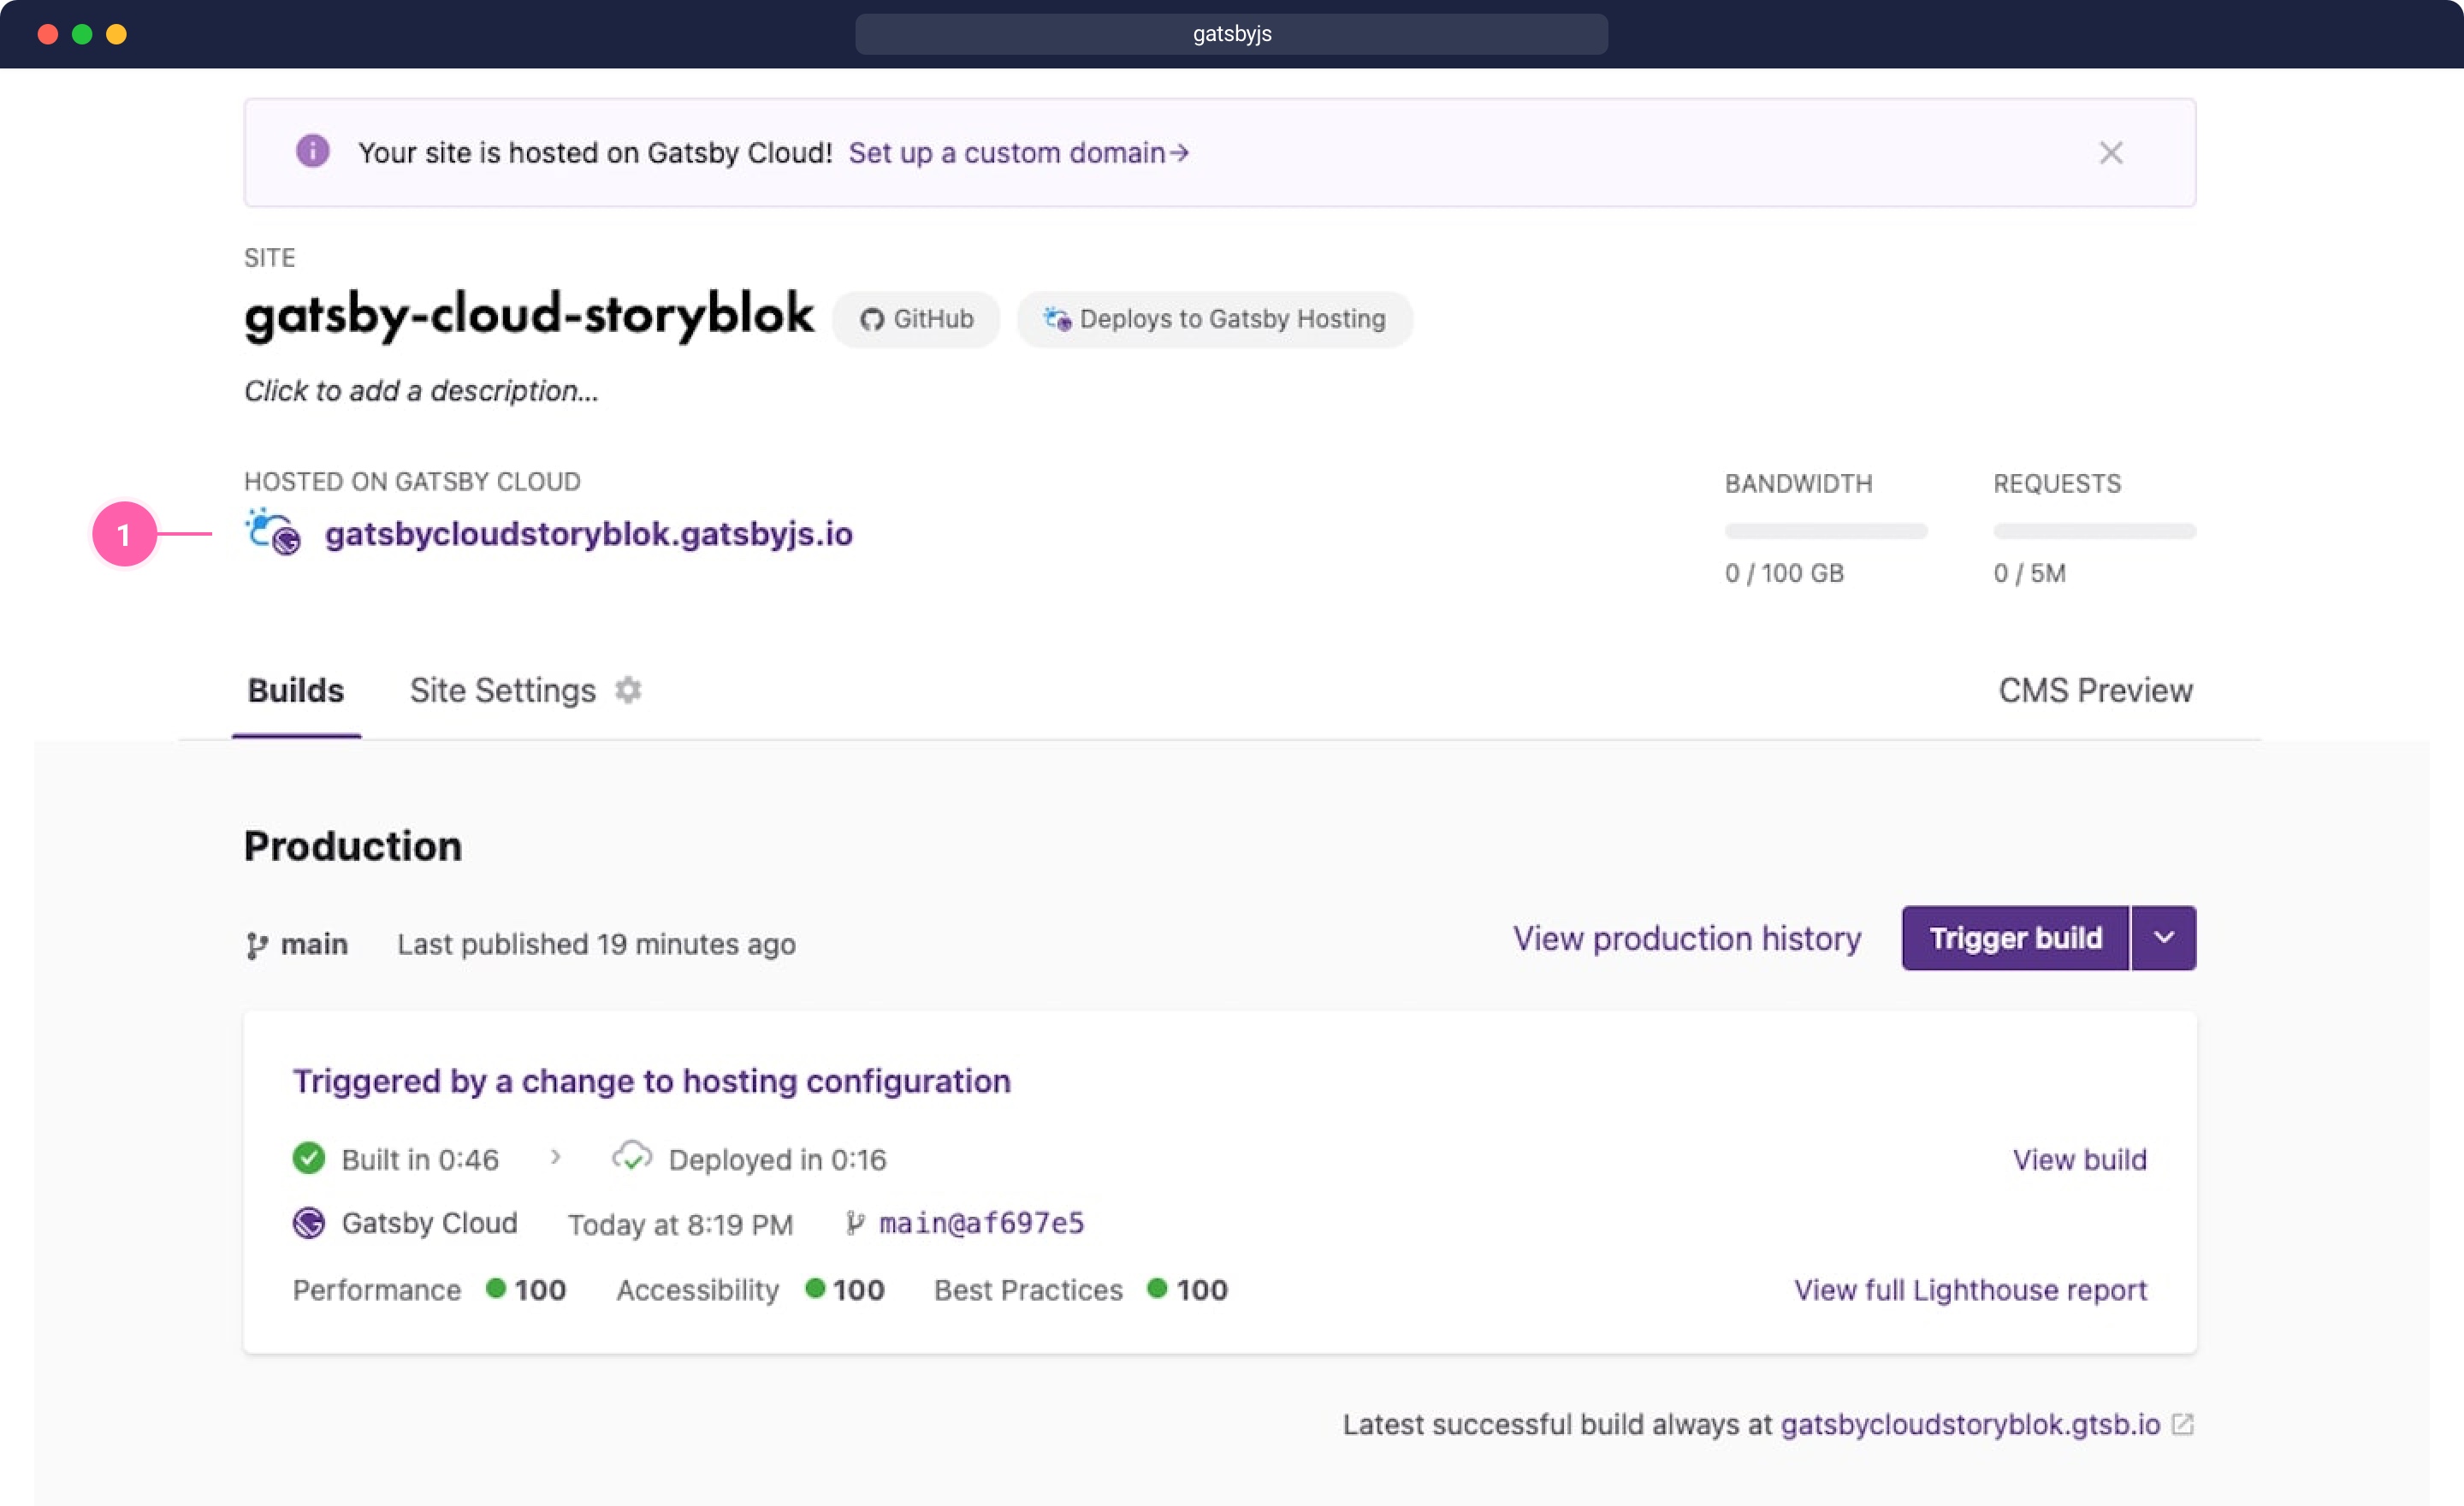Open the CMS Preview tab
Screen dimensions: 2464x1506
2095,691
